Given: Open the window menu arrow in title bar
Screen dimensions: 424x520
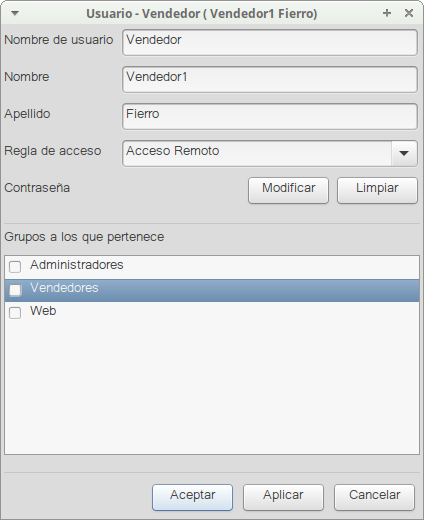Looking at the screenshot, I should point(15,13).
